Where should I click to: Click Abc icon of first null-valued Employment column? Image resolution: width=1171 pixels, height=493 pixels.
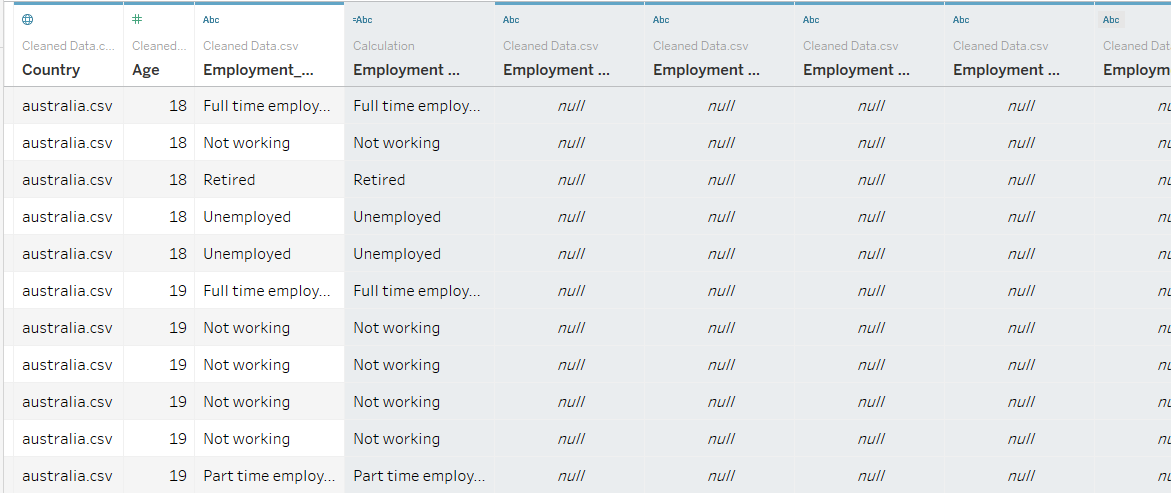(x=511, y=19)
